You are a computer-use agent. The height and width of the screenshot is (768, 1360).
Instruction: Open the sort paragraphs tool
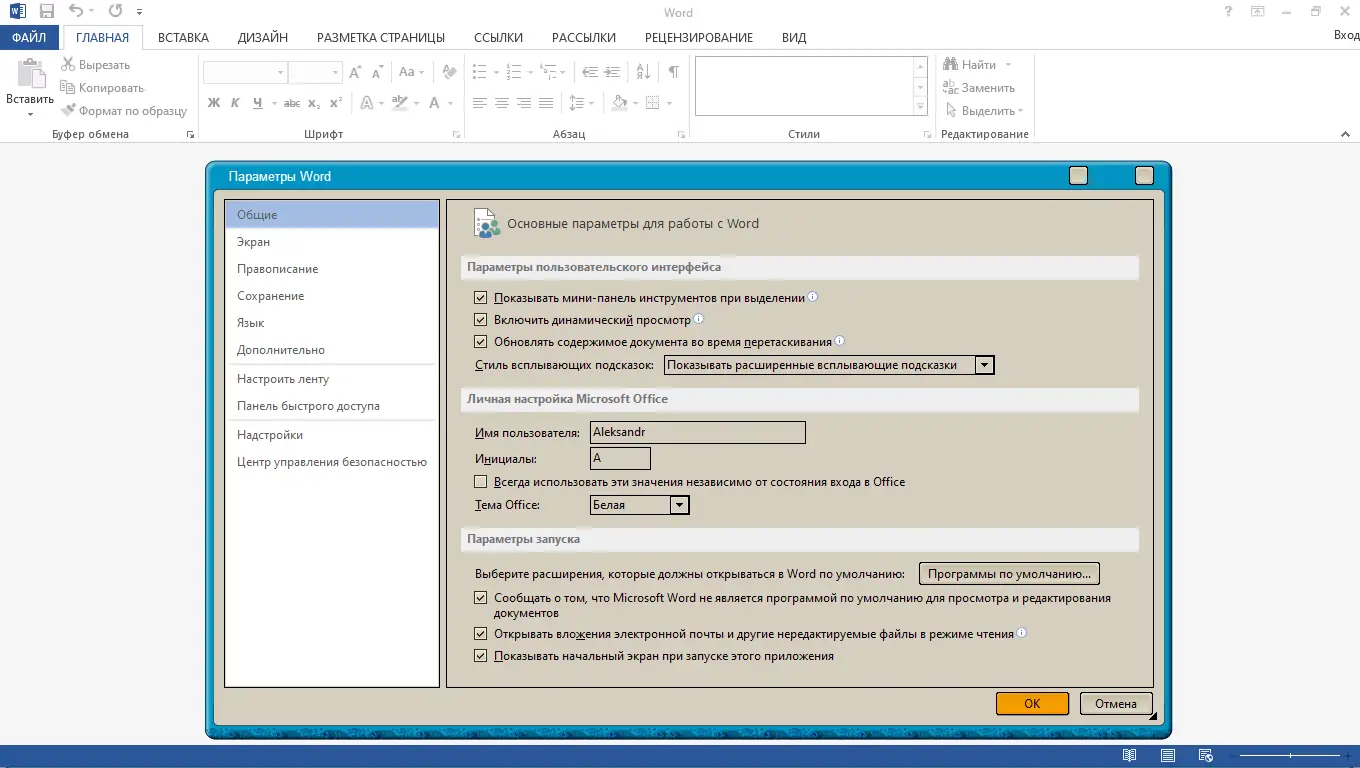pos(643,71)
